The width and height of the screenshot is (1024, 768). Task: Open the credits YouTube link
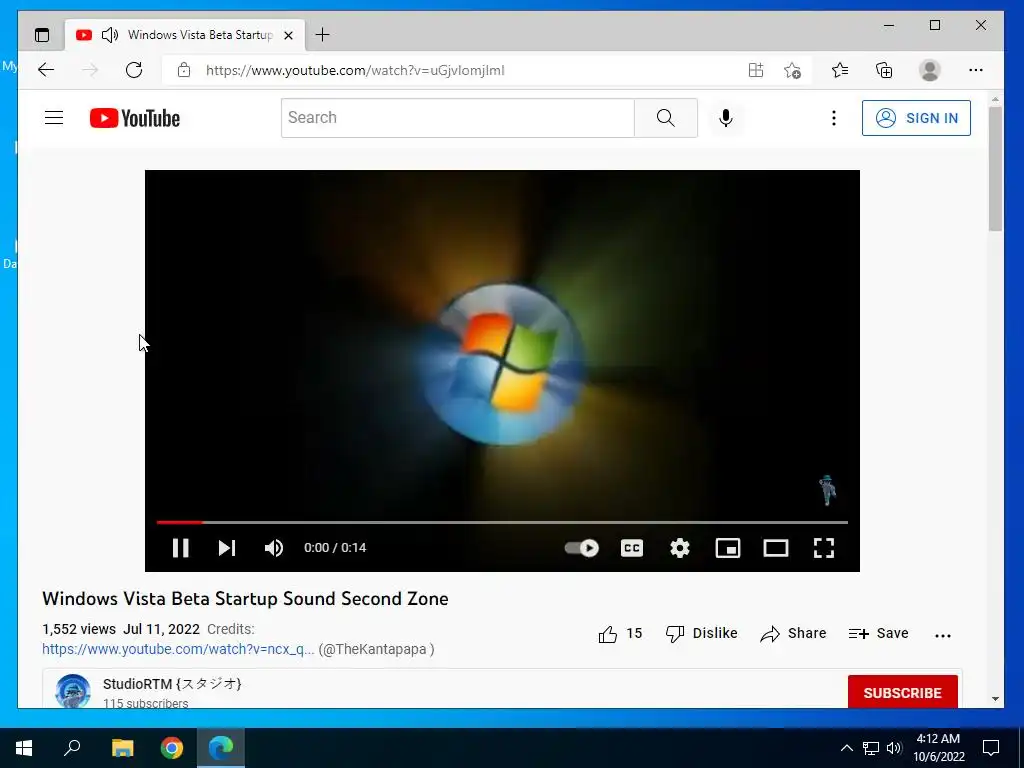tap(178, 649)
